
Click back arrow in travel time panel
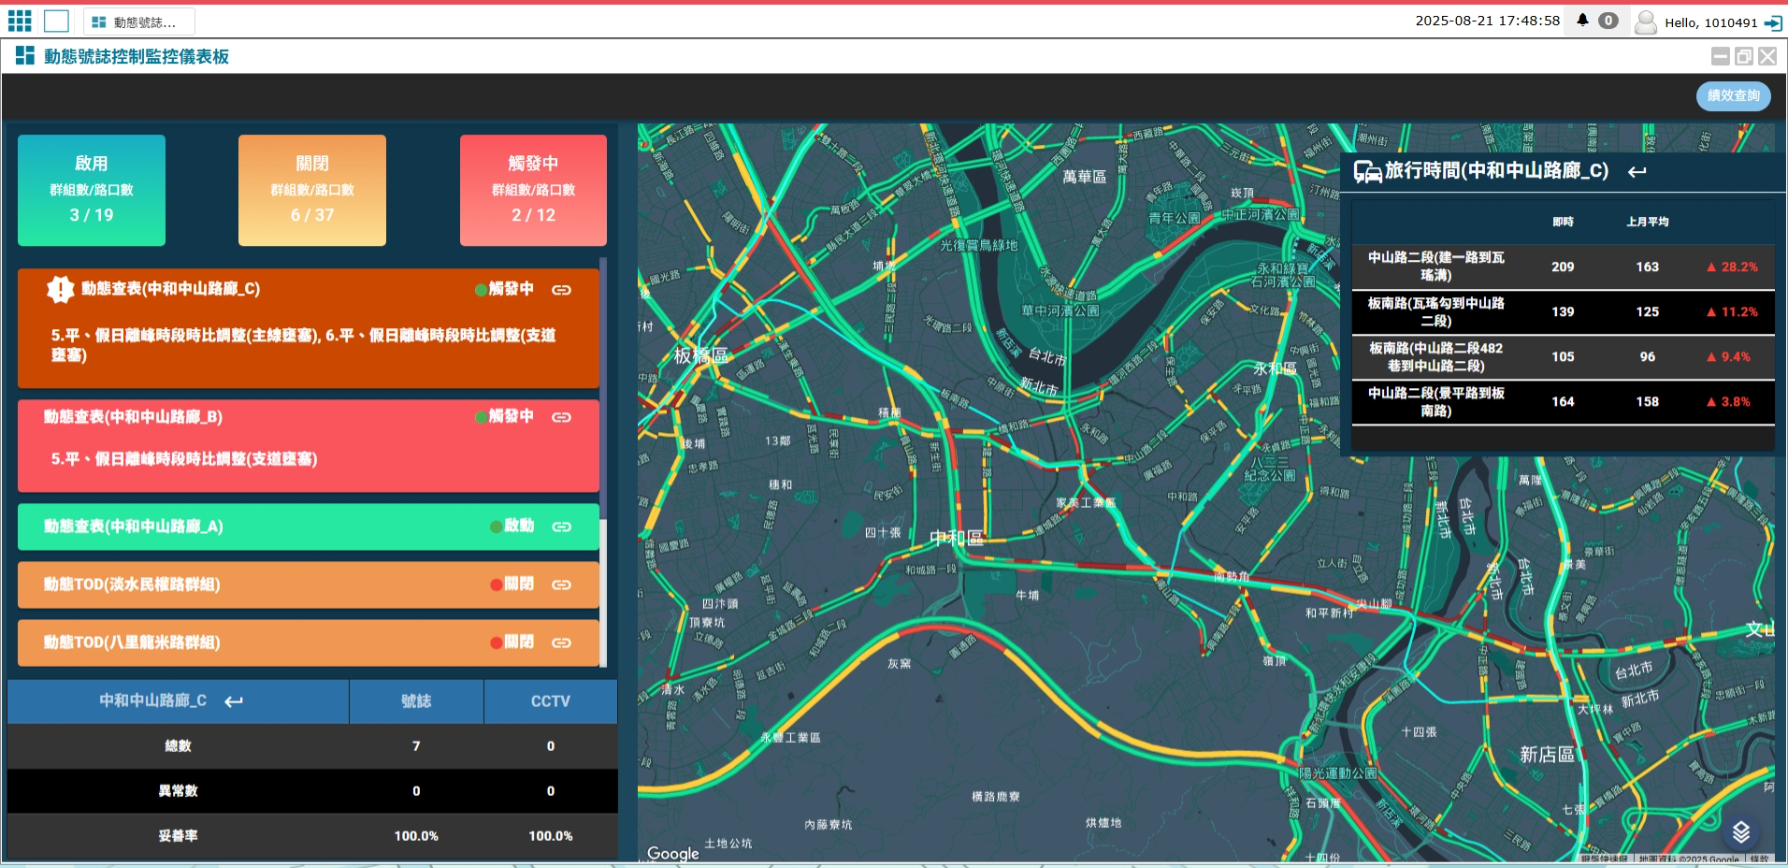(x=1637, y=172)
